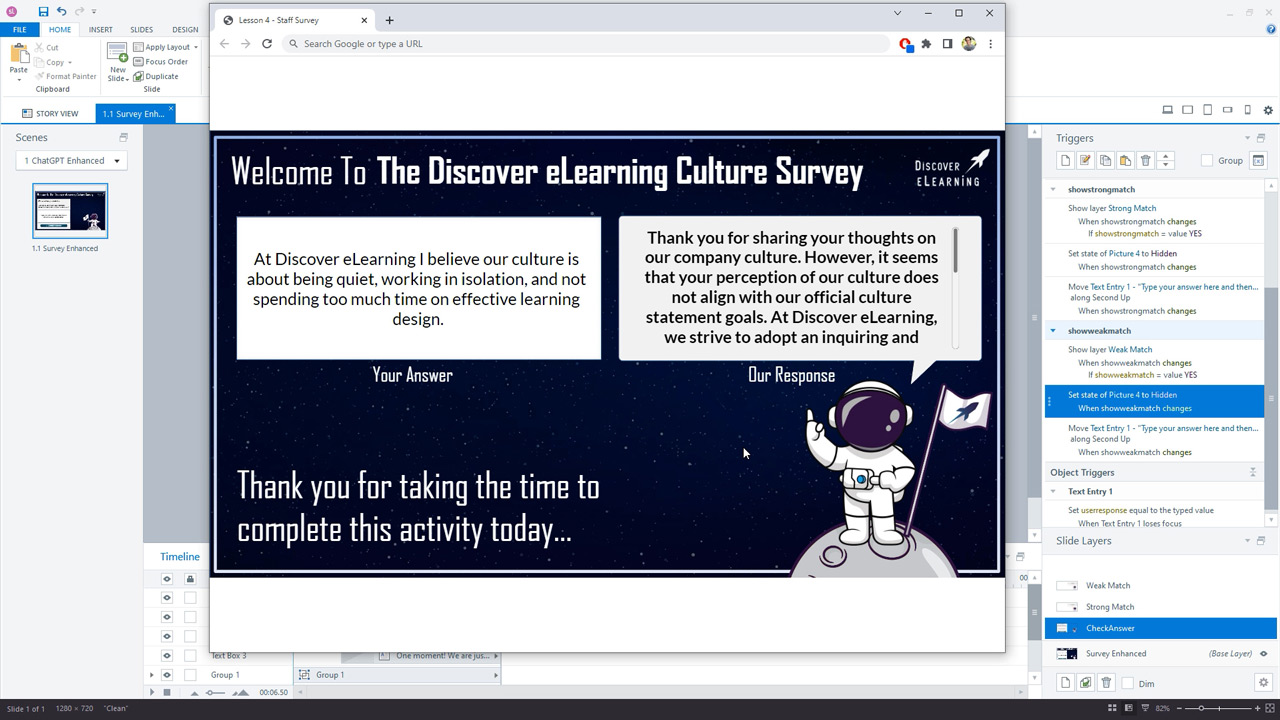Delete the selected trigger with the trash icon
This screenshot has height=720, width=1280.
[1145, 160]
